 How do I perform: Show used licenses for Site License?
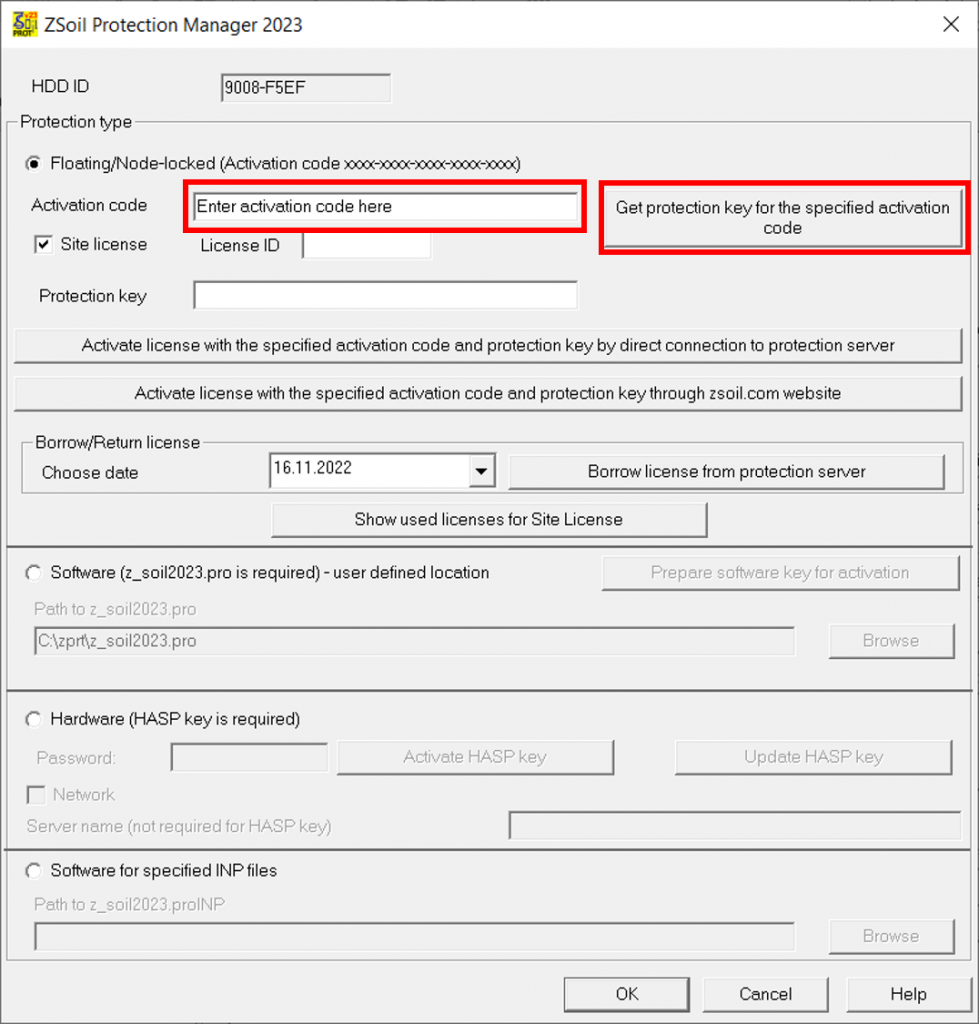click(x=488, y=520)
